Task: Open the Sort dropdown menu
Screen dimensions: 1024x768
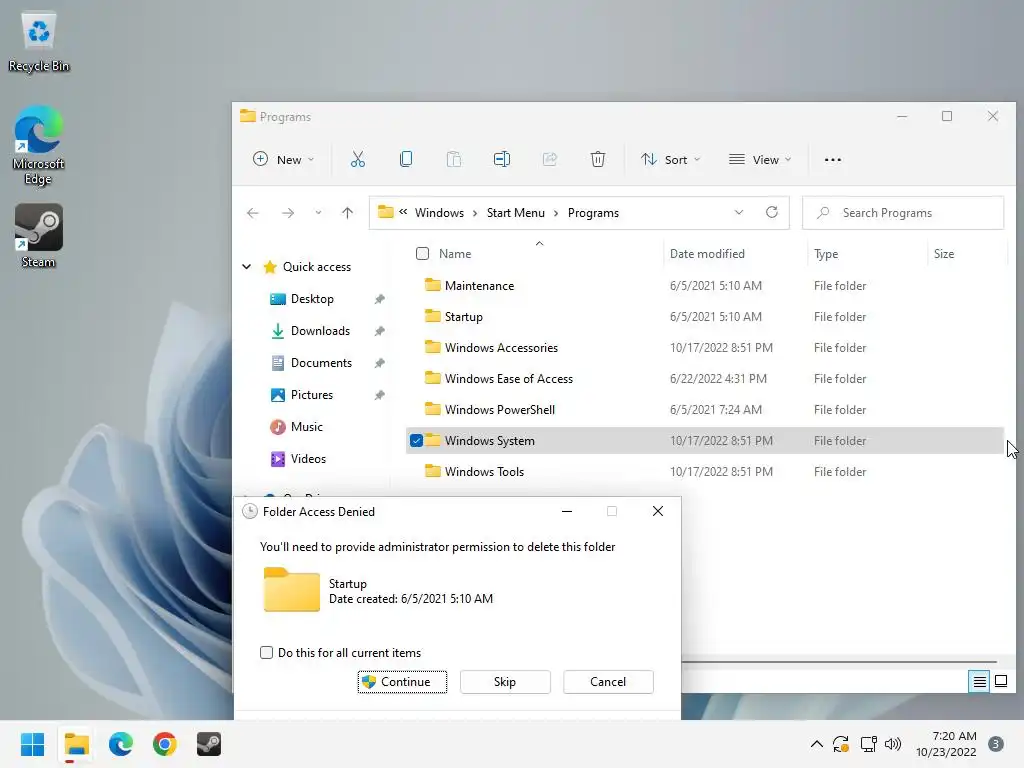Action: coord(671,159)
